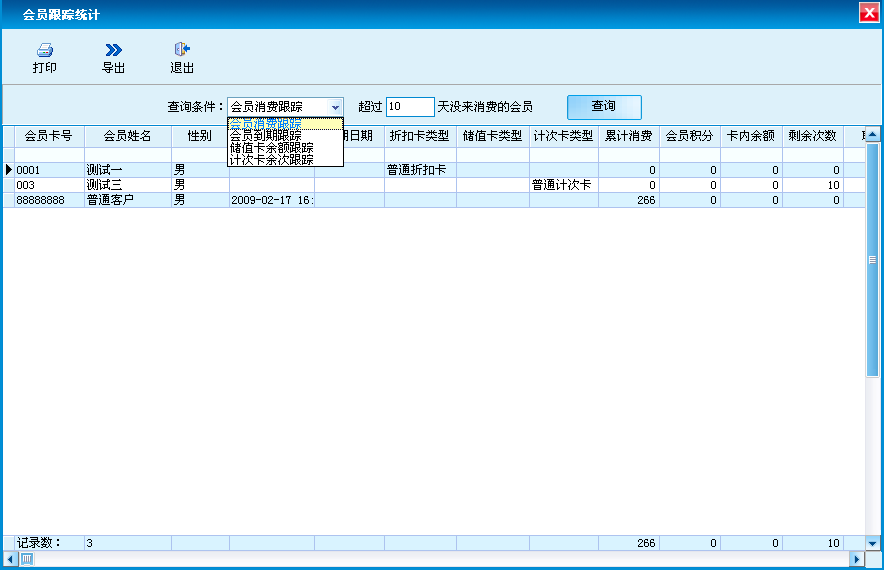Viewport: 884px width, 570px height.
Task: Select 会员到期跟踪 from dropdown list
Action: (x=266, y=136)
